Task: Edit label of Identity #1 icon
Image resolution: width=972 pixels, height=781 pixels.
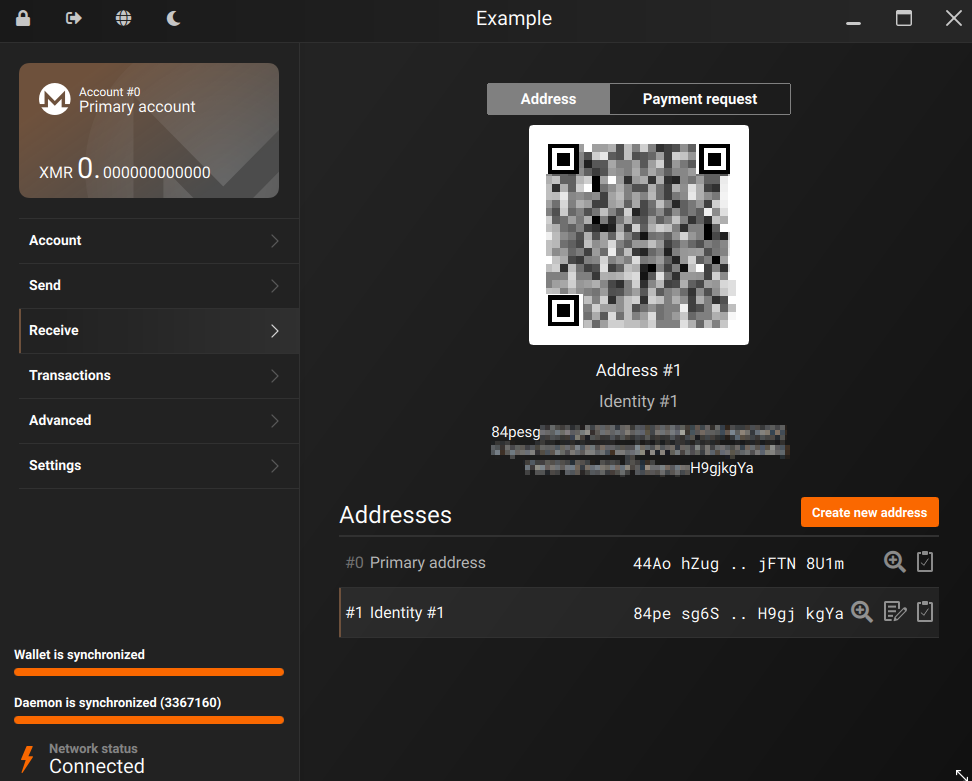Action: tap(895, 612)
